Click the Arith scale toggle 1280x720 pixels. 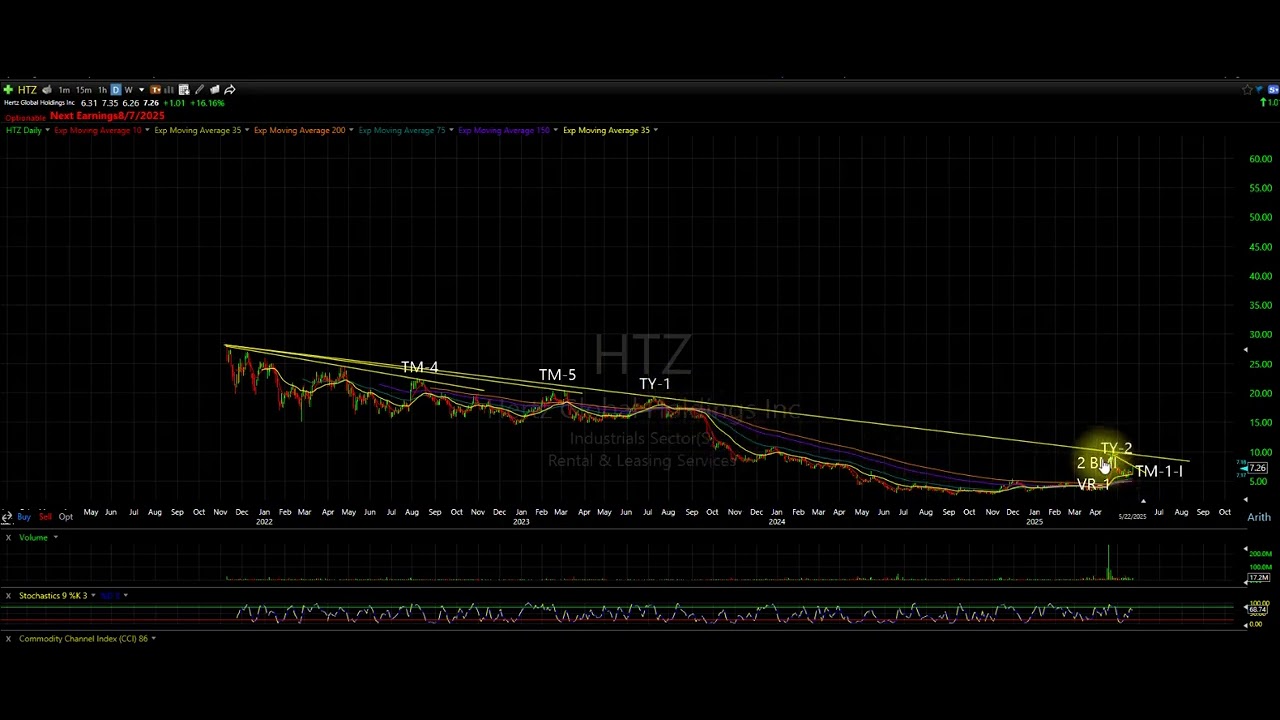tap(1258, 517)
